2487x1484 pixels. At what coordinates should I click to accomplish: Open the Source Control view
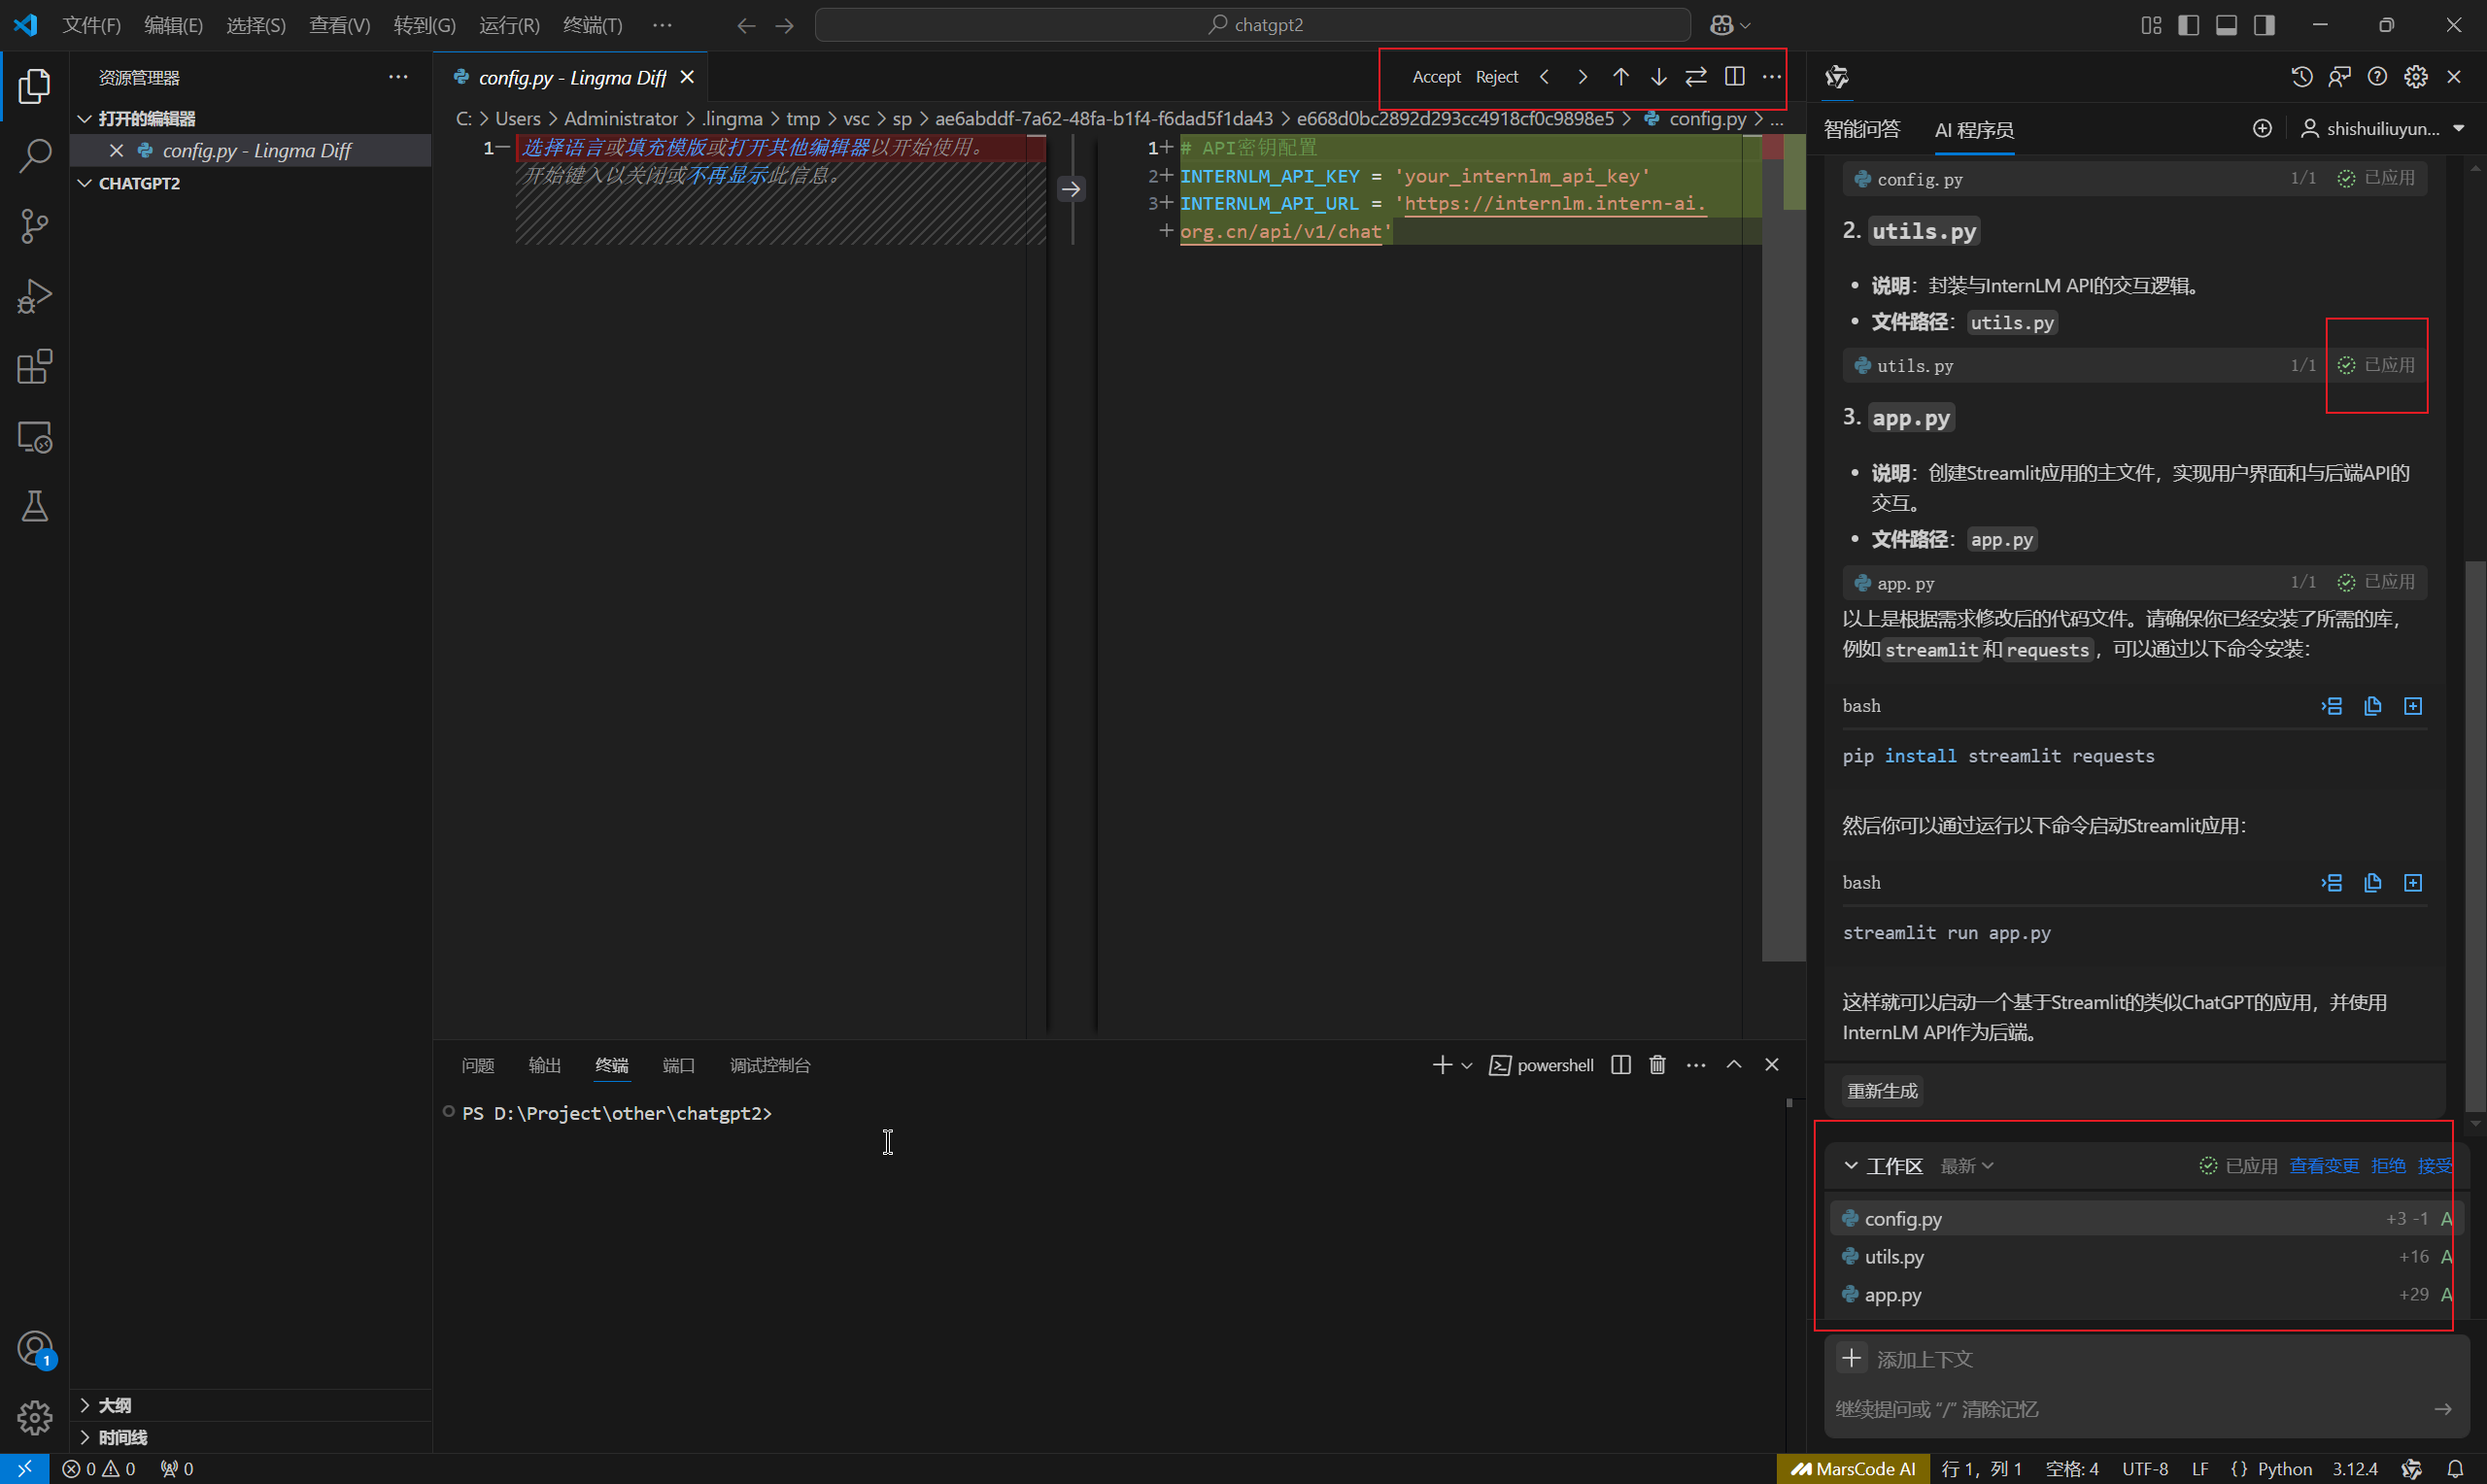pyautogui.click(x=34, y=226)
